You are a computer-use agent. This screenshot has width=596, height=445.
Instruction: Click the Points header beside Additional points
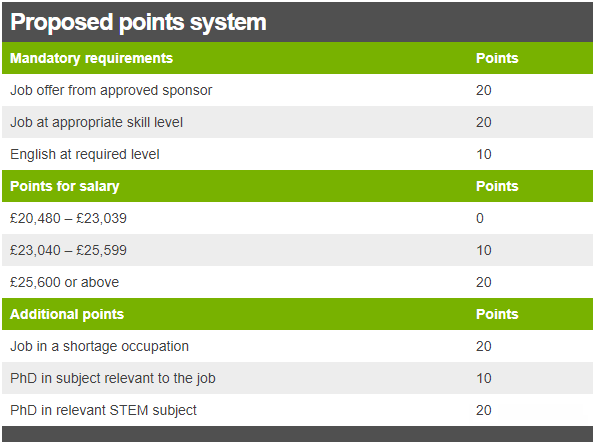pyautogui.click(x=497, y=314)
